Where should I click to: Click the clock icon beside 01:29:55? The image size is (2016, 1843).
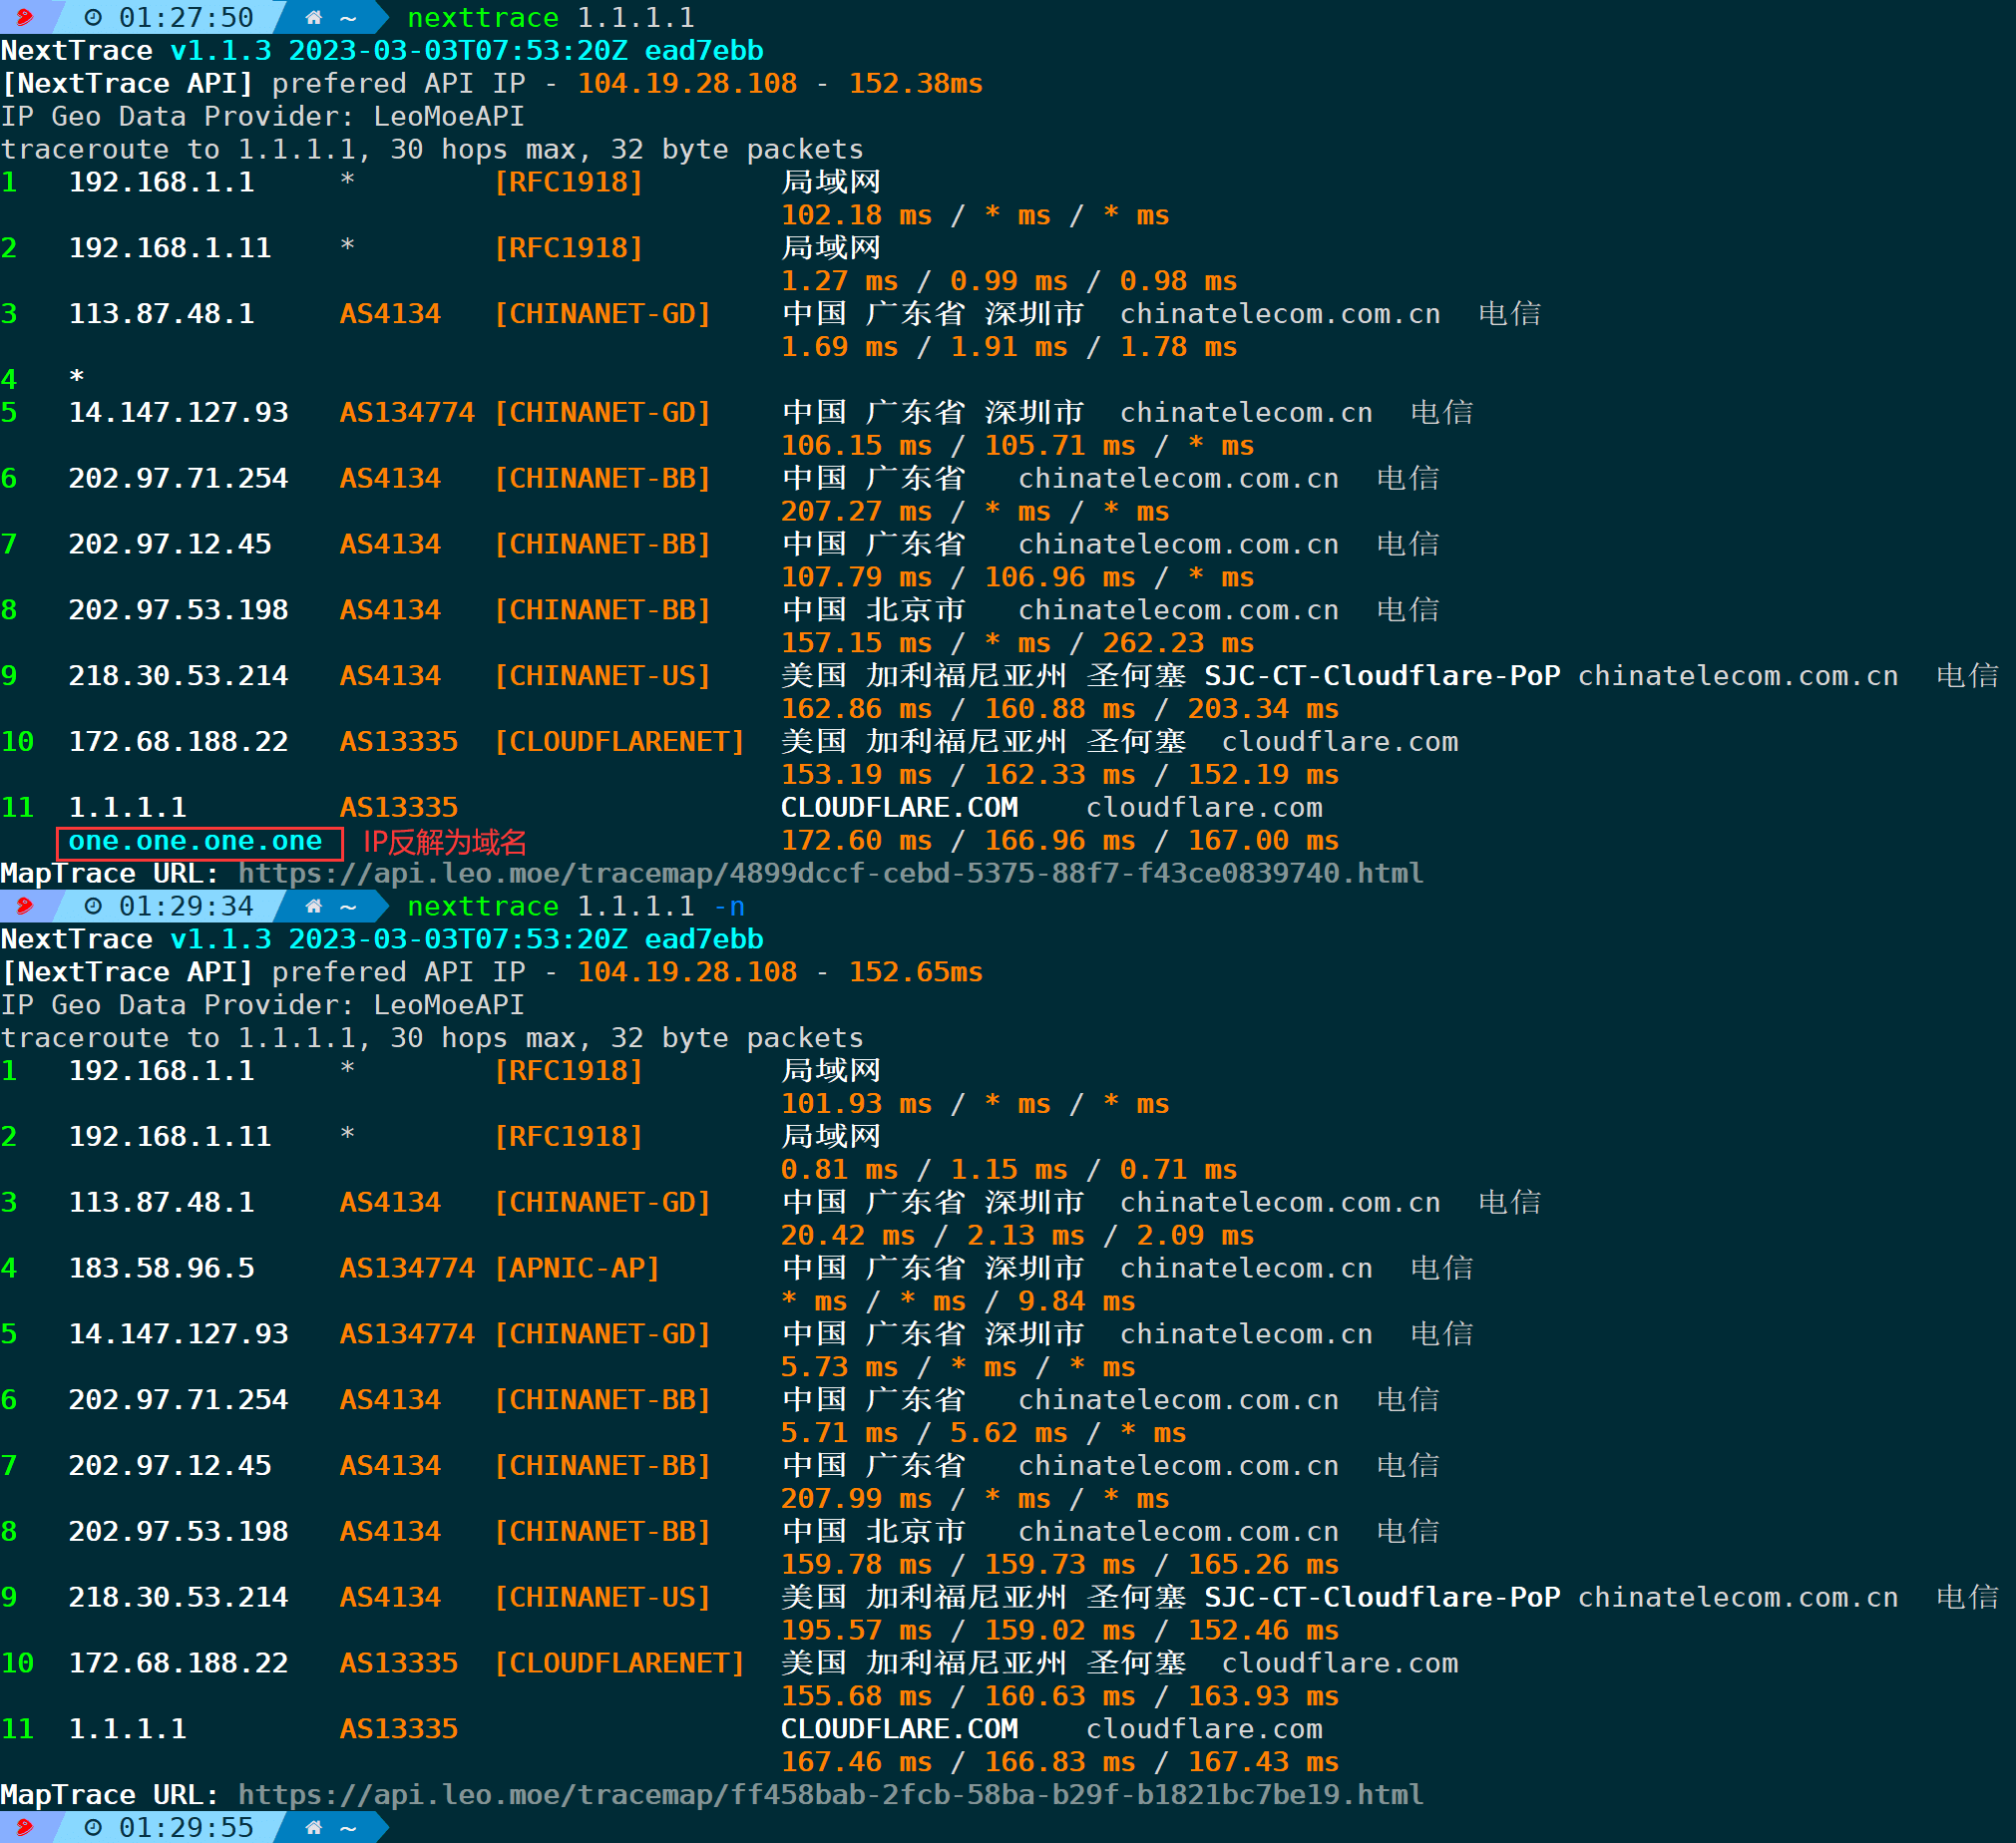click(92, 1827)
